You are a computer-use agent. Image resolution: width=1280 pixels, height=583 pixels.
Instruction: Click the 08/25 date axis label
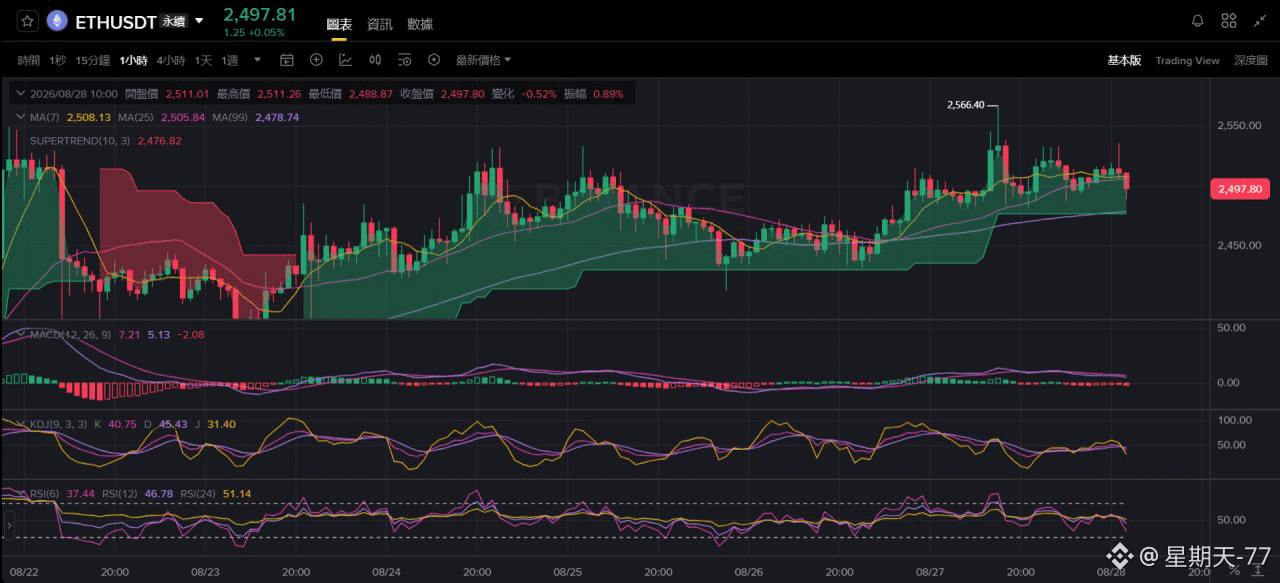(567, 572)
